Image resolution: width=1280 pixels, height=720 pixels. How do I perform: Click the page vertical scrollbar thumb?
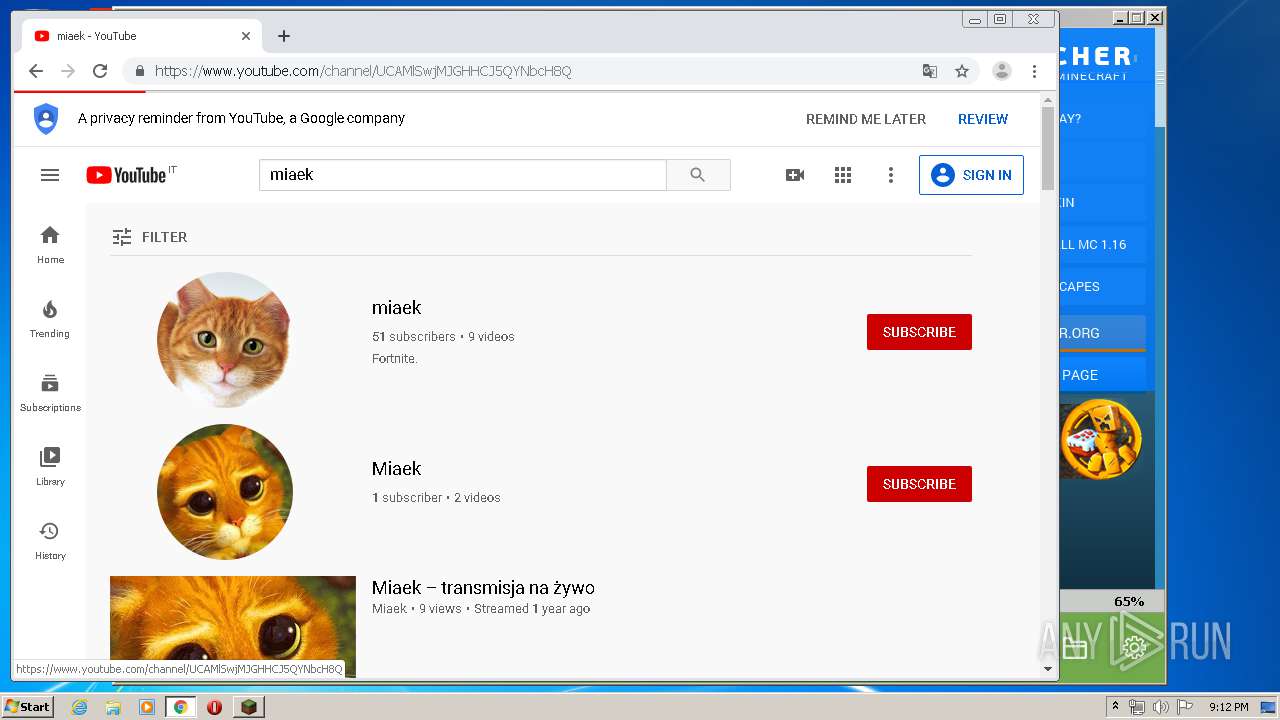click(x=1048, y=148)
